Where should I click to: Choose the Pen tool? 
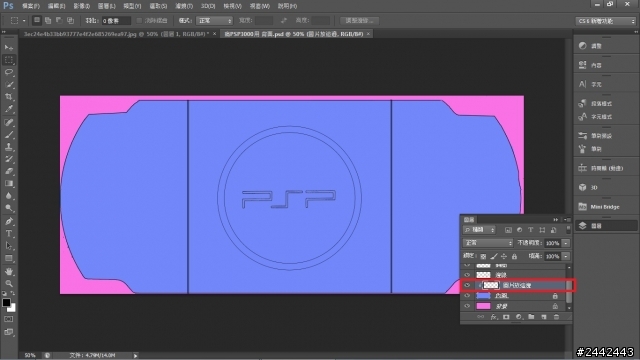9,221
